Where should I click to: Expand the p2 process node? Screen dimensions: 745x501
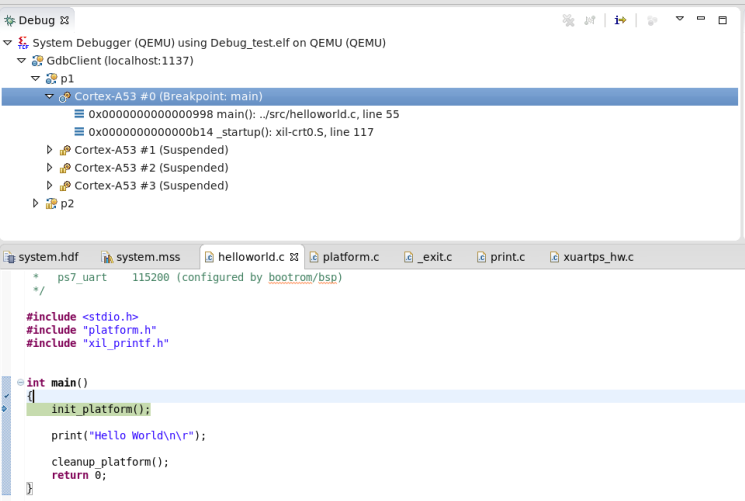pyautogui.click(x=36, y=203)
